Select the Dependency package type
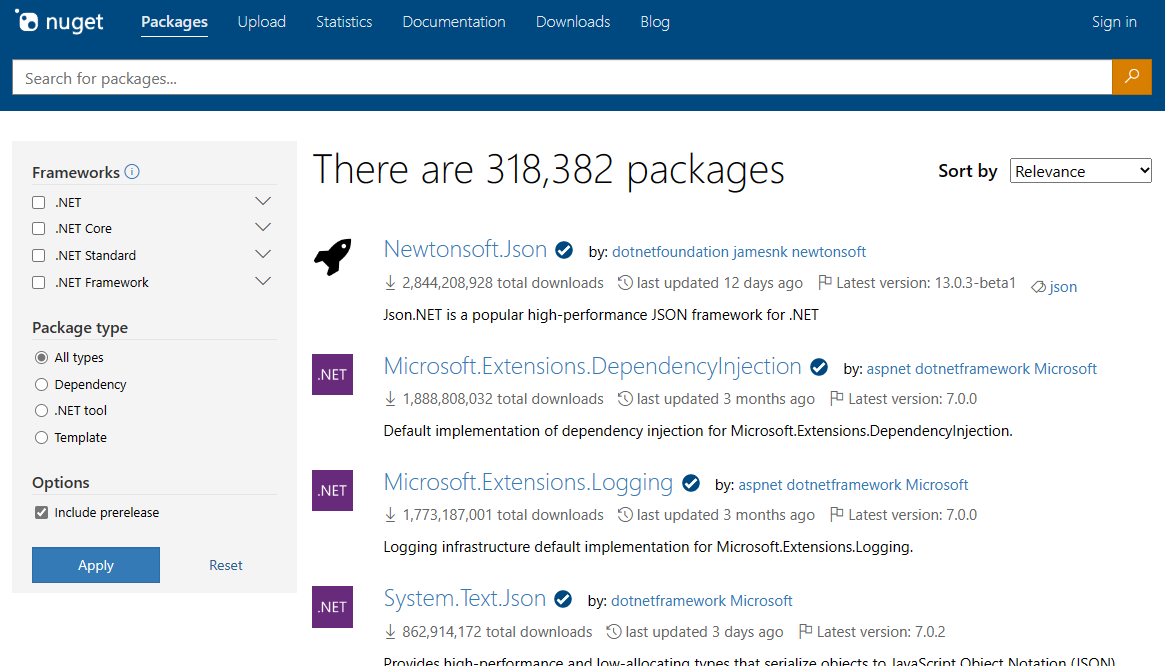Image resolution: width=1165 pixels, height=666 pixels. pyautogui.click(x=42, y=384)
